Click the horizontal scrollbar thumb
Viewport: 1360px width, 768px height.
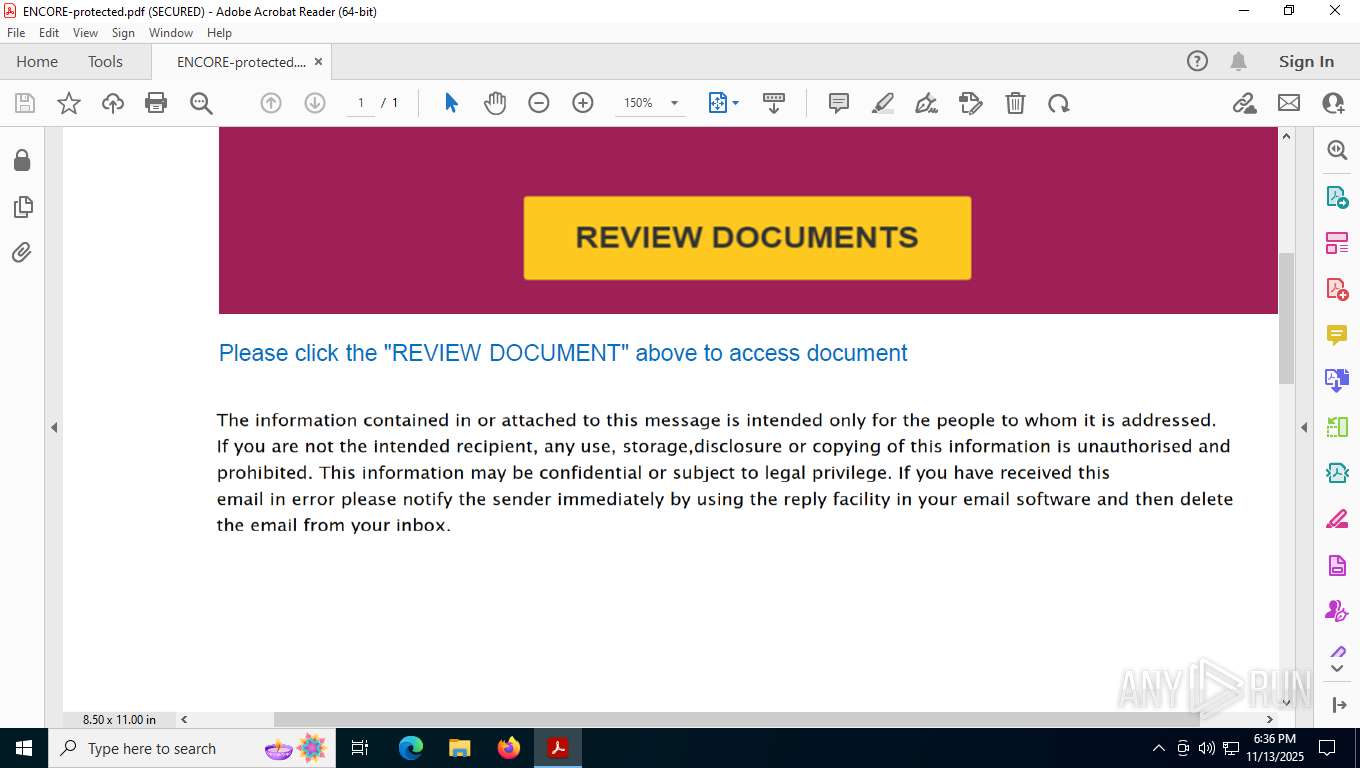[736, 719]
